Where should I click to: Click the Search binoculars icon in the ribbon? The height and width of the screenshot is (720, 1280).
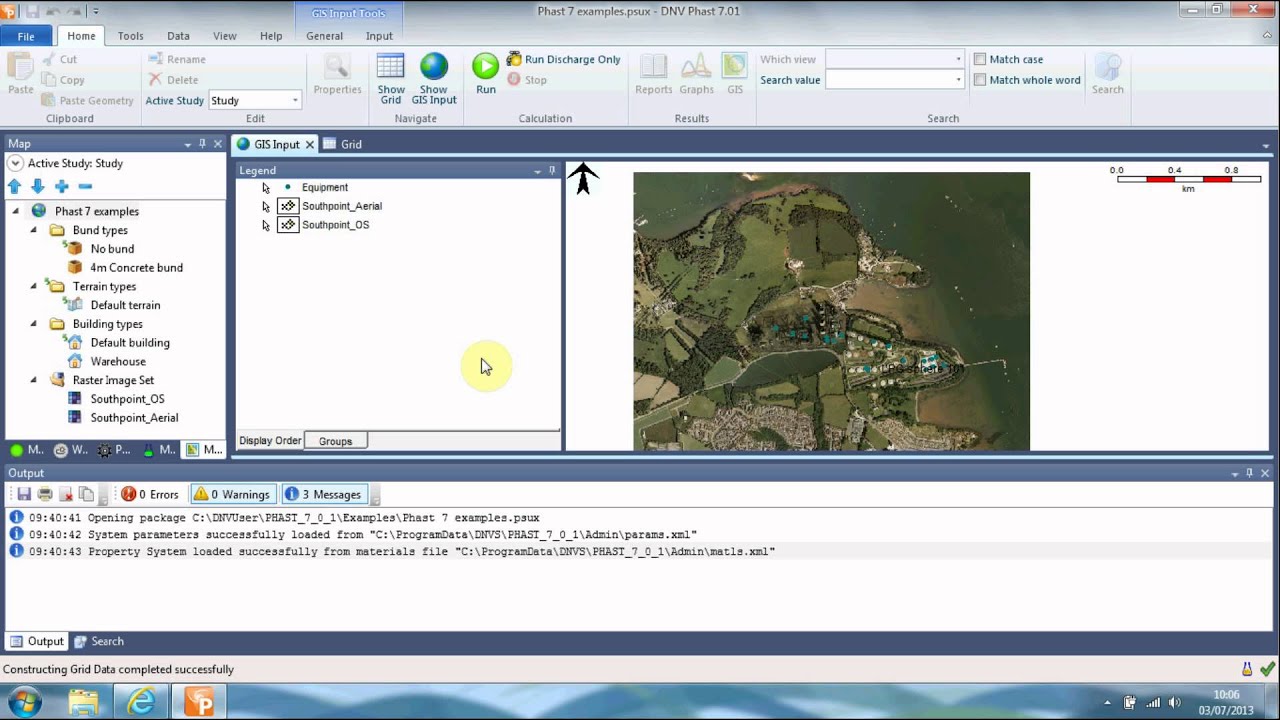[1107, 67]
